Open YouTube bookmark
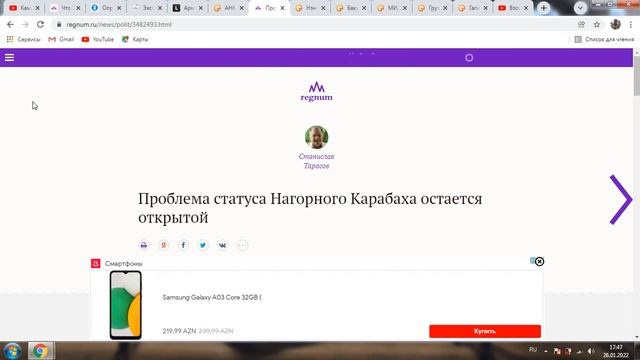The image size is (640, 360). (98, 39)
